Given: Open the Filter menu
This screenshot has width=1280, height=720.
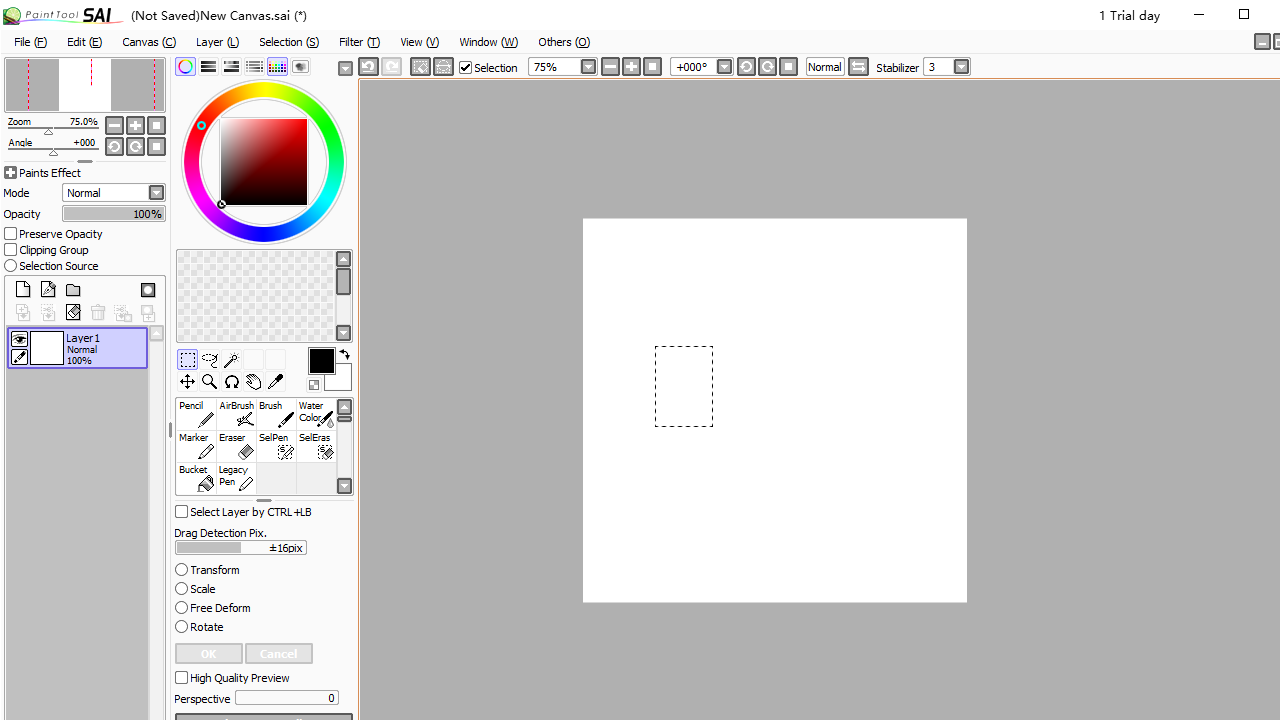Looking at the screenshot, I should tap(359, 42).
